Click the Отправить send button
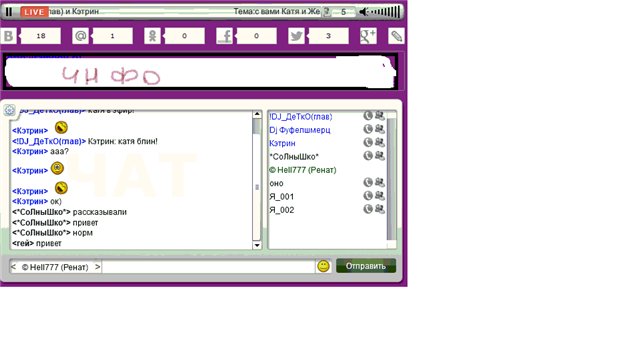Image resolution: width=640 pixels, height=360 pixels. pyautogui.click(x=366, y=266)
